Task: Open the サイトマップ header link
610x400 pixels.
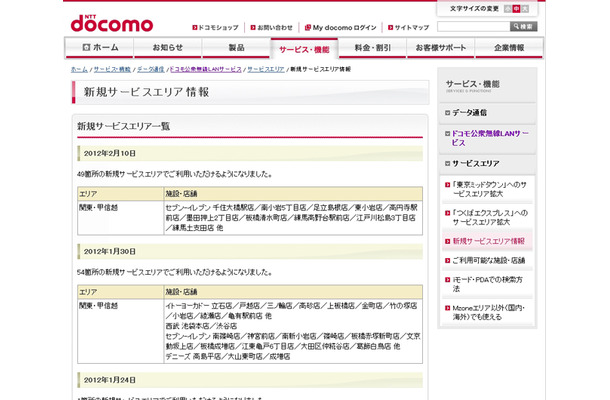Action: point(408,28)
